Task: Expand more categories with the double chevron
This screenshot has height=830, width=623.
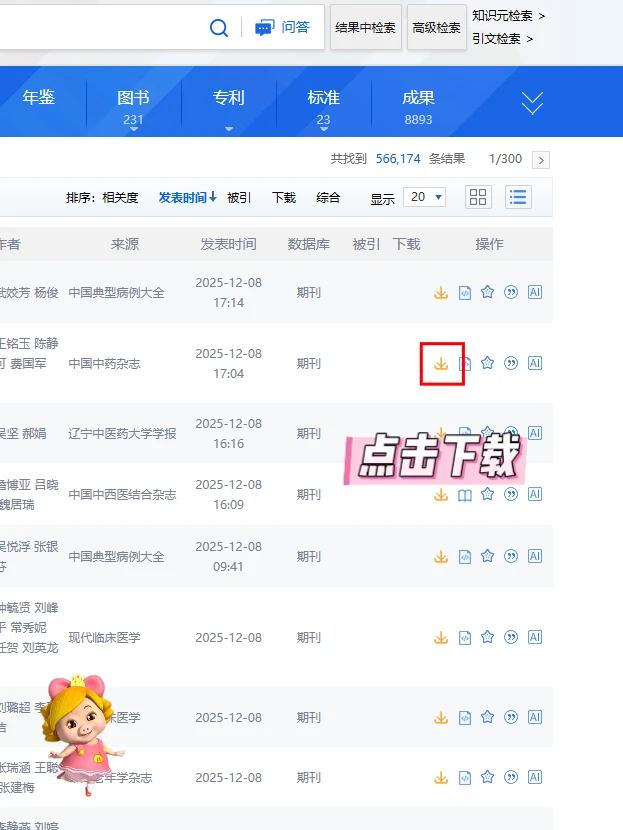Action: point(532,103)
